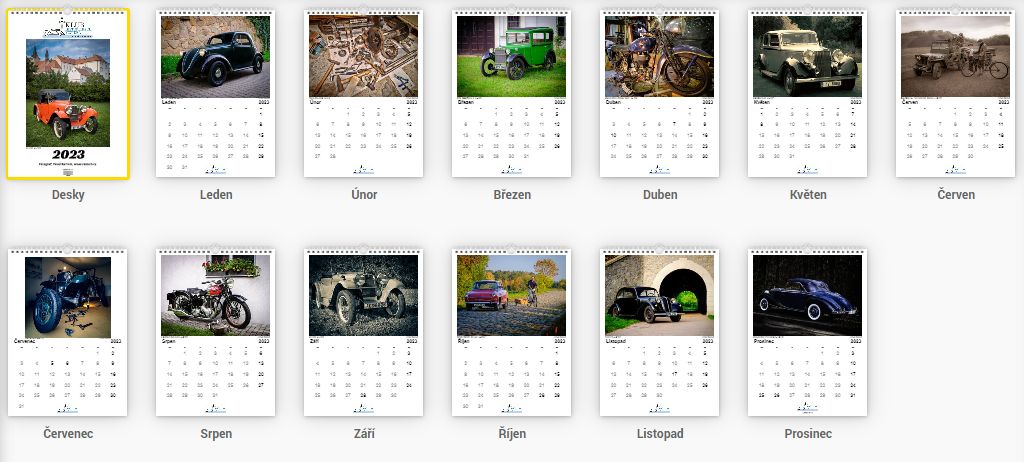Select the Červen sepia photo page
Image resolution: width=1024 pixels, height=462 pixels.
point(955,94)
